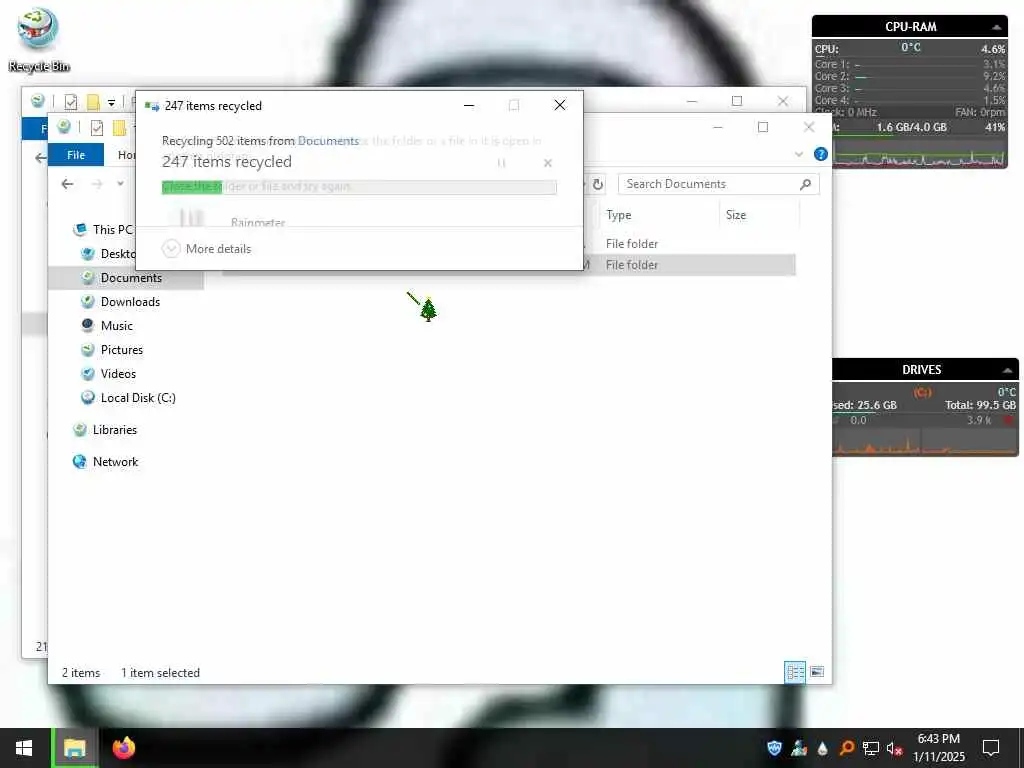Image resolution: width=1024 pixels, height=768 pixels.
Task: Open Explorer help via the blue question icon
Action: coord(821,154)
